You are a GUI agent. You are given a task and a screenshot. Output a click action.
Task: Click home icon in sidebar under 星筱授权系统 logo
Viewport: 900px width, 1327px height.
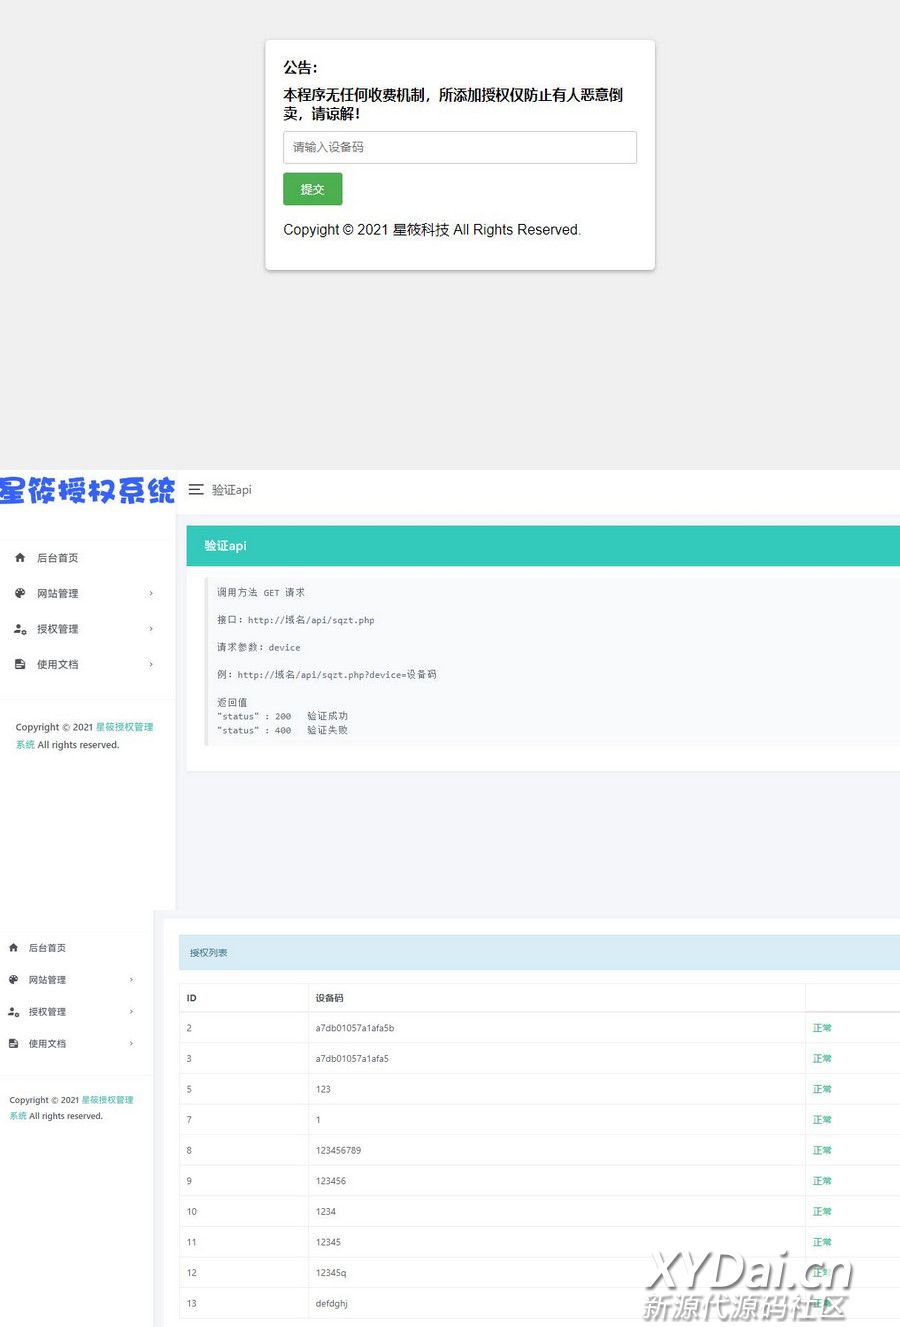point(20,558)
